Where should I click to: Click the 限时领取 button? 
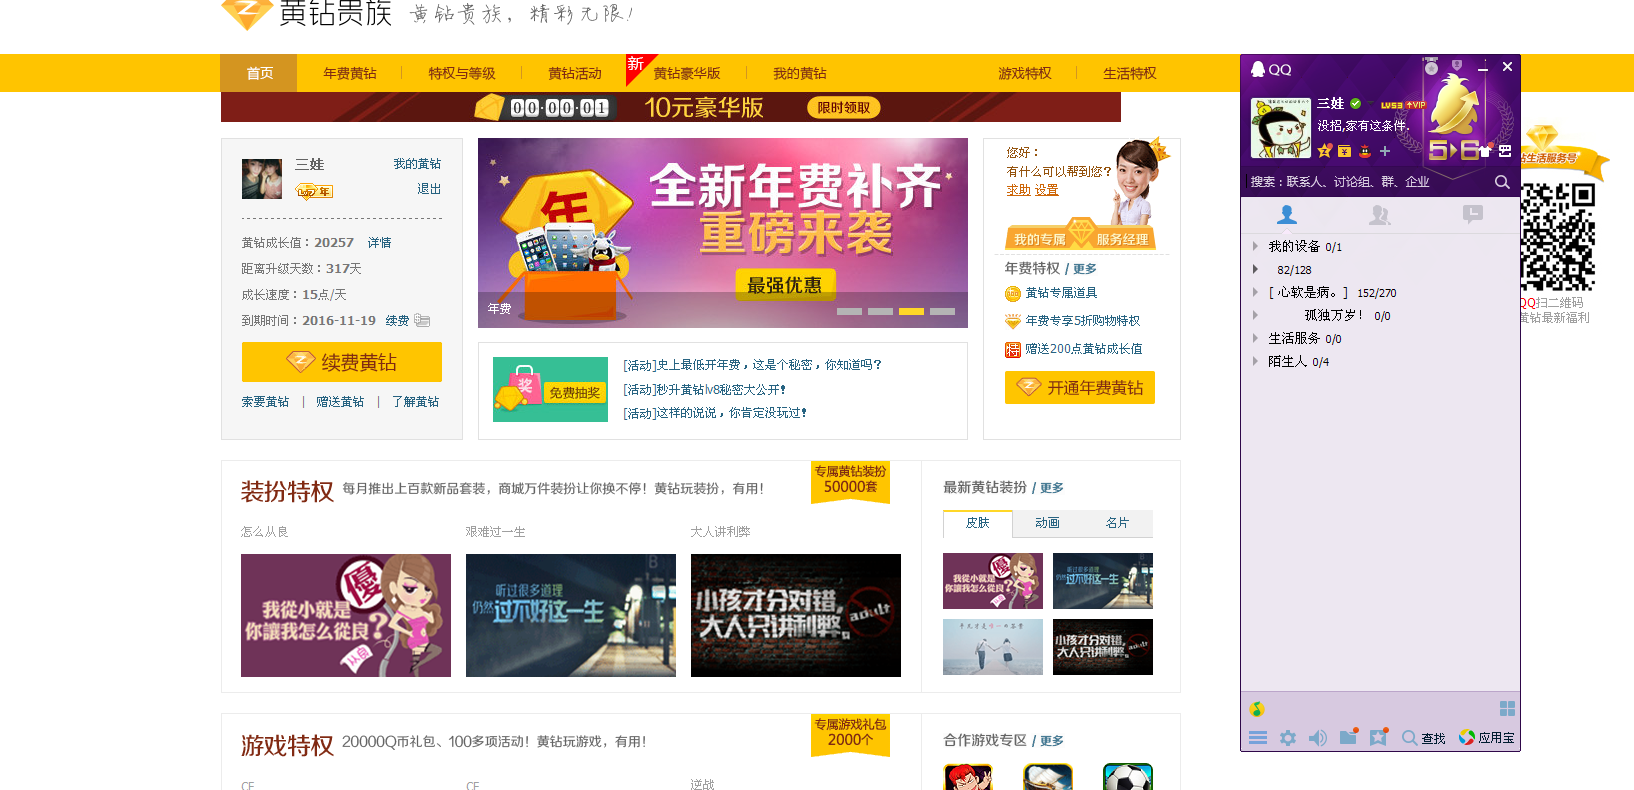(844, 108)
